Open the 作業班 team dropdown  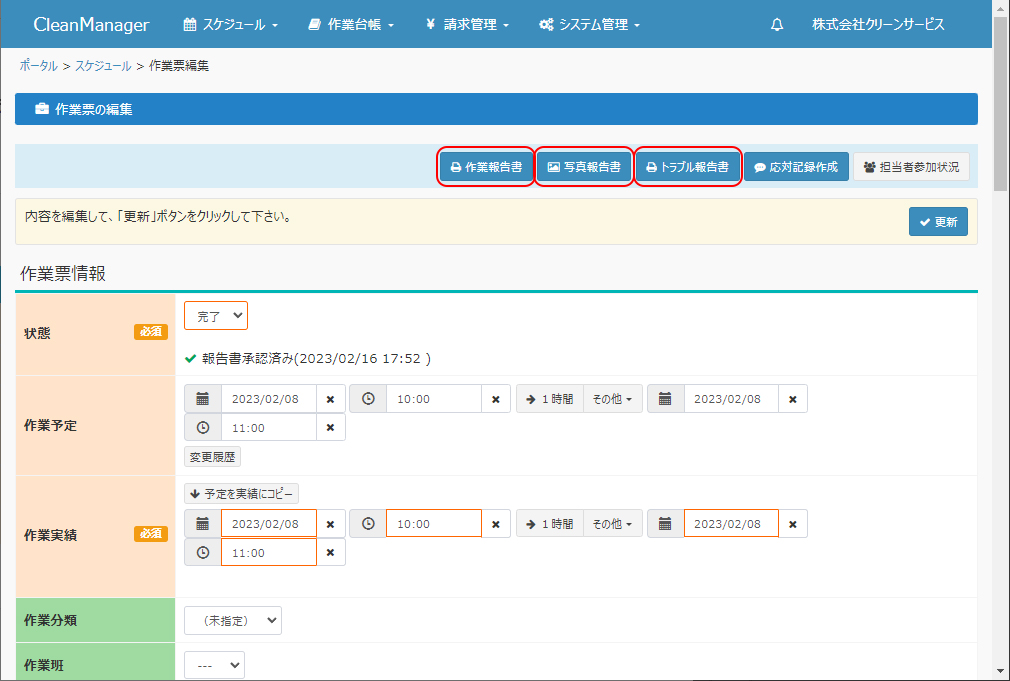click(214, 665)
